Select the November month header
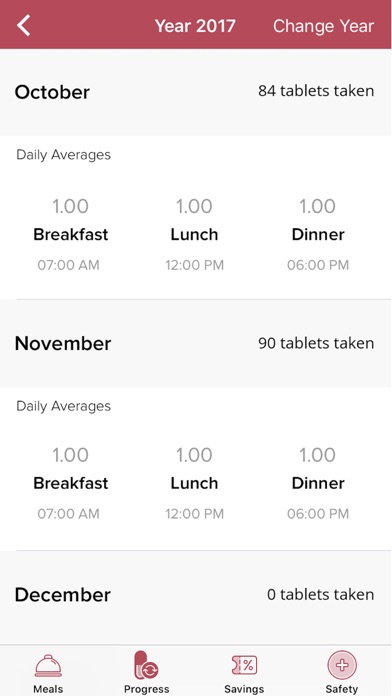This screenshot has width=392, height=696. 63,343
